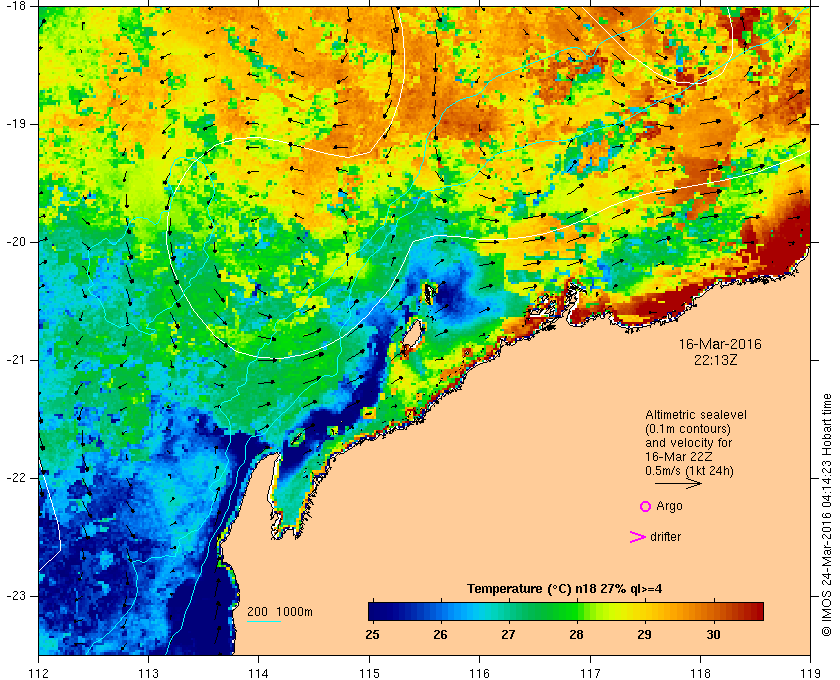The width and height of the screenshot is (840, 680).
Task: Click the '22:13Z' time label
Action: click(716, 360)
